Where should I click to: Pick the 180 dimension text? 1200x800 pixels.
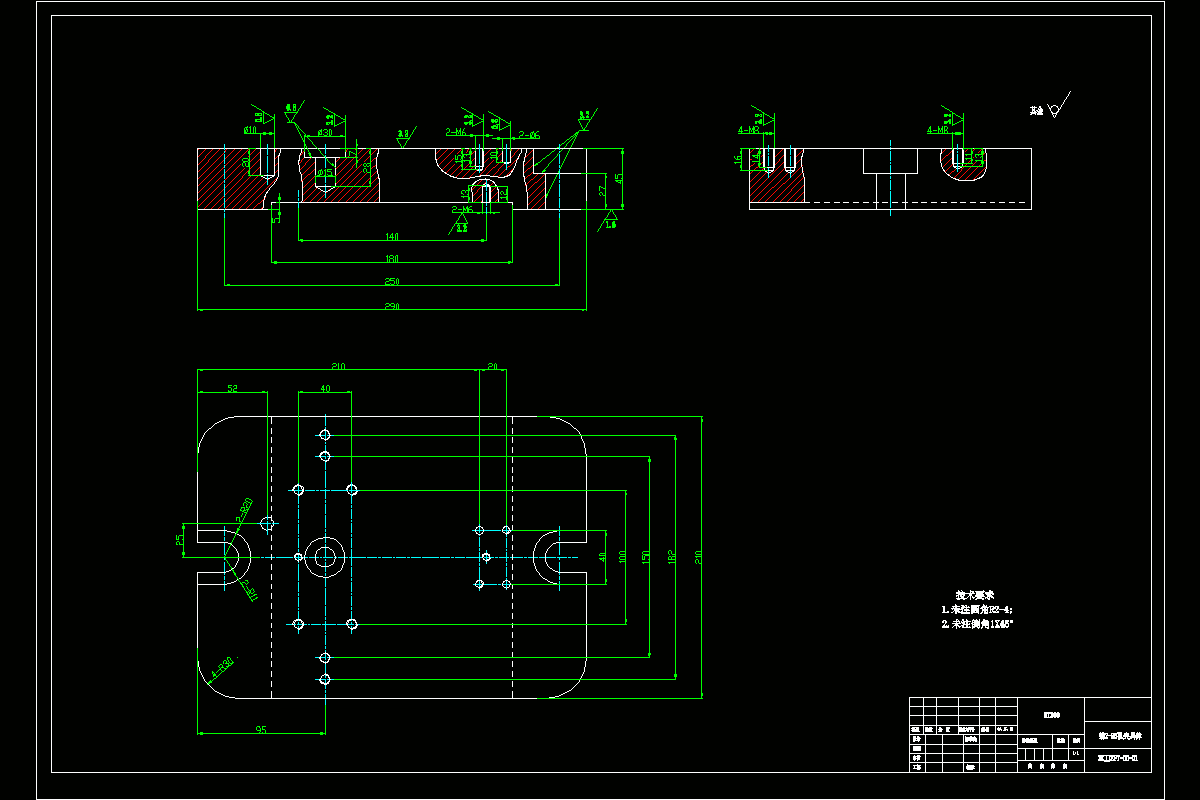point(392,259)
